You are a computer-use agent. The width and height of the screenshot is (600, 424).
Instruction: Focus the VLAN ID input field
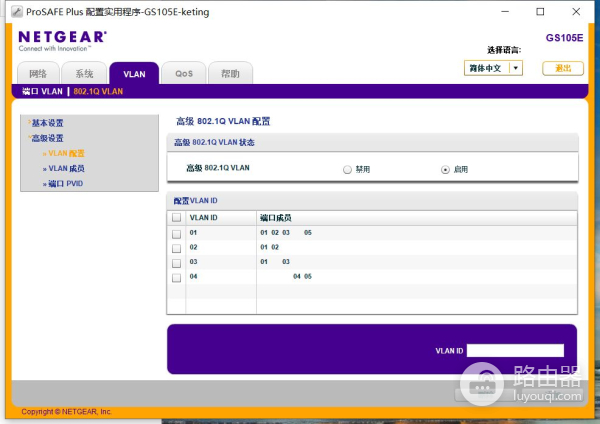(x=515, y=351)
